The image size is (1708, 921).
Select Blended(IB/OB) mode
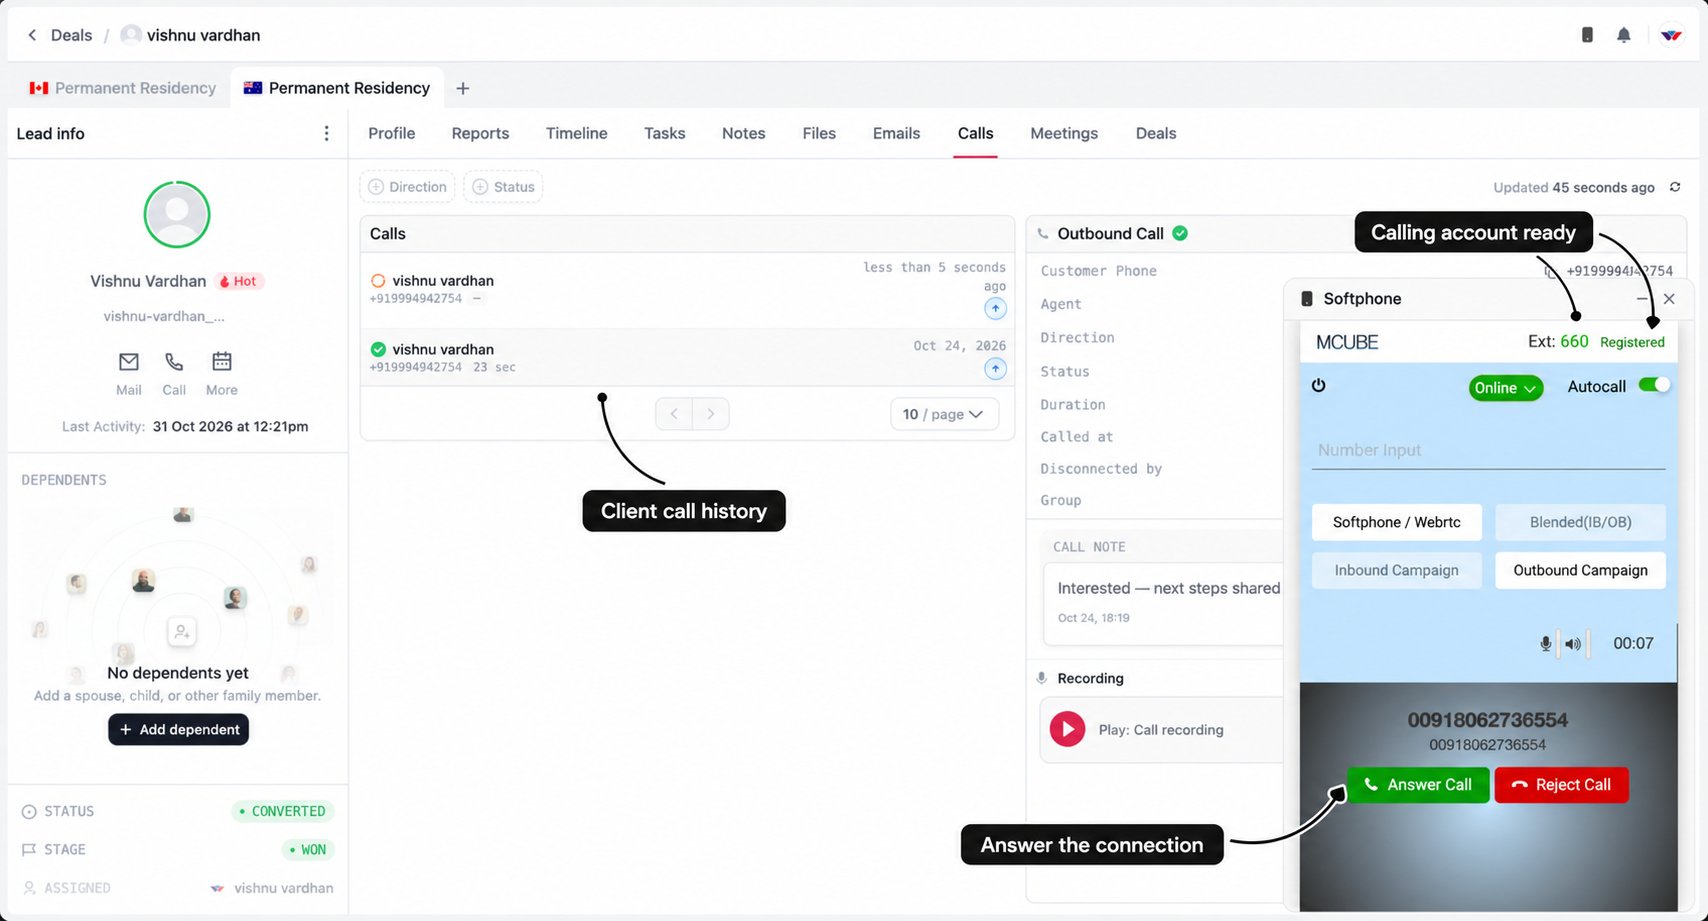1580,522
